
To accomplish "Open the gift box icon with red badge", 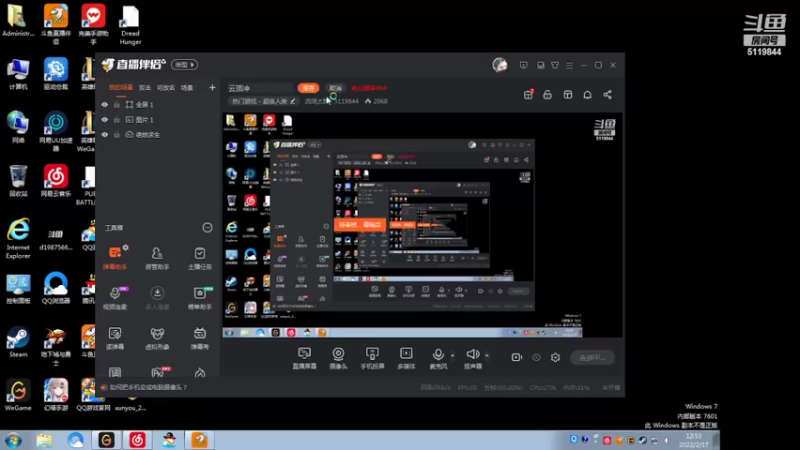I will point(528,94).
